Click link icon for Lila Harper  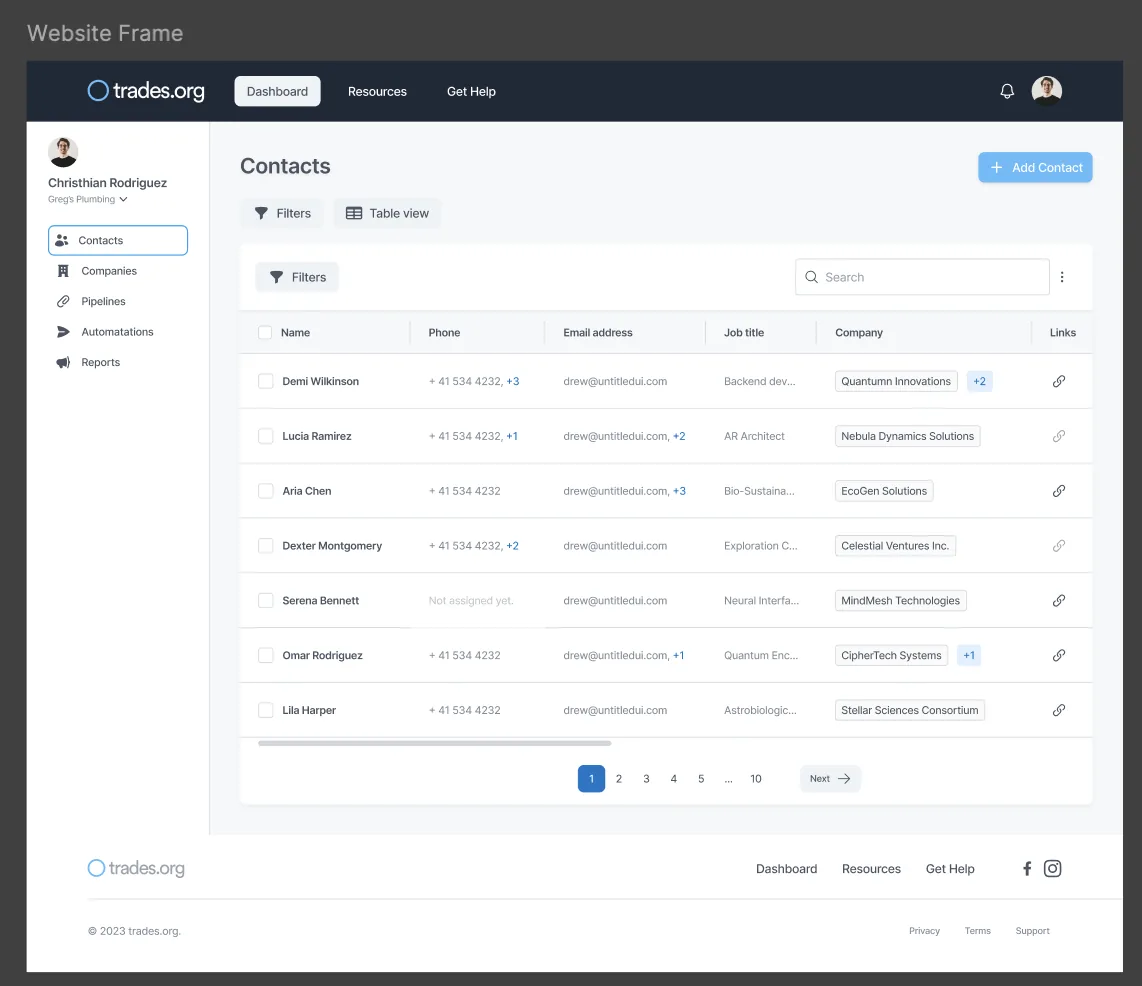pyautogui.click(x=1059, y=710)
